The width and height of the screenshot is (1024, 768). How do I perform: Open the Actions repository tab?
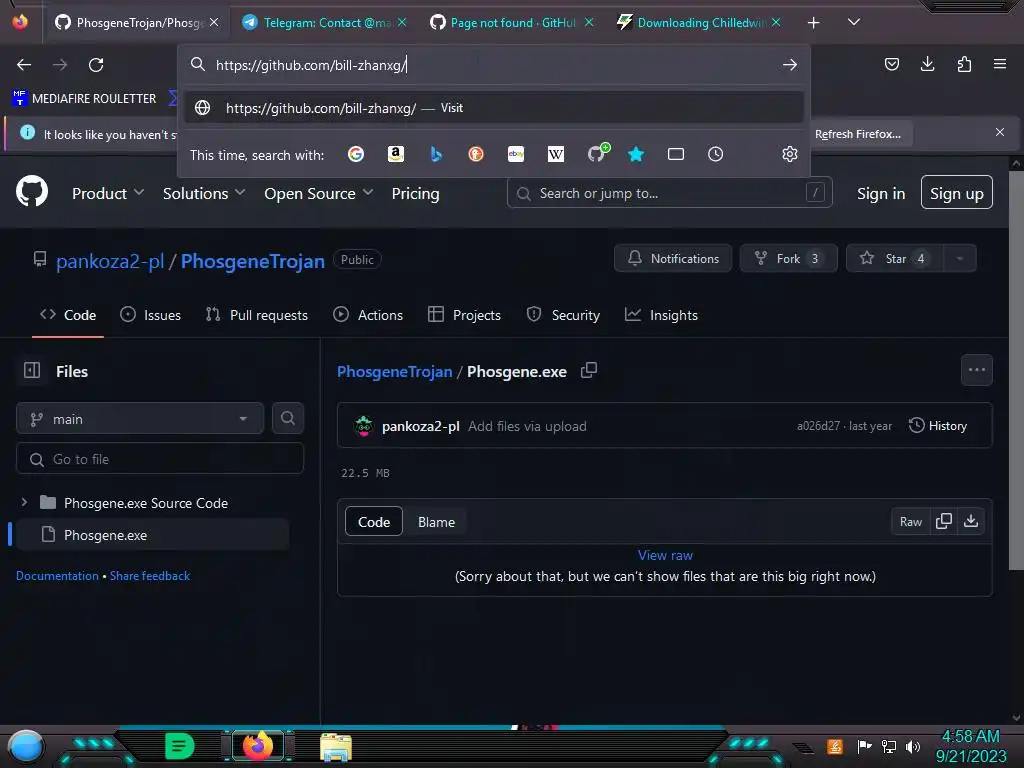pos(368,315)
